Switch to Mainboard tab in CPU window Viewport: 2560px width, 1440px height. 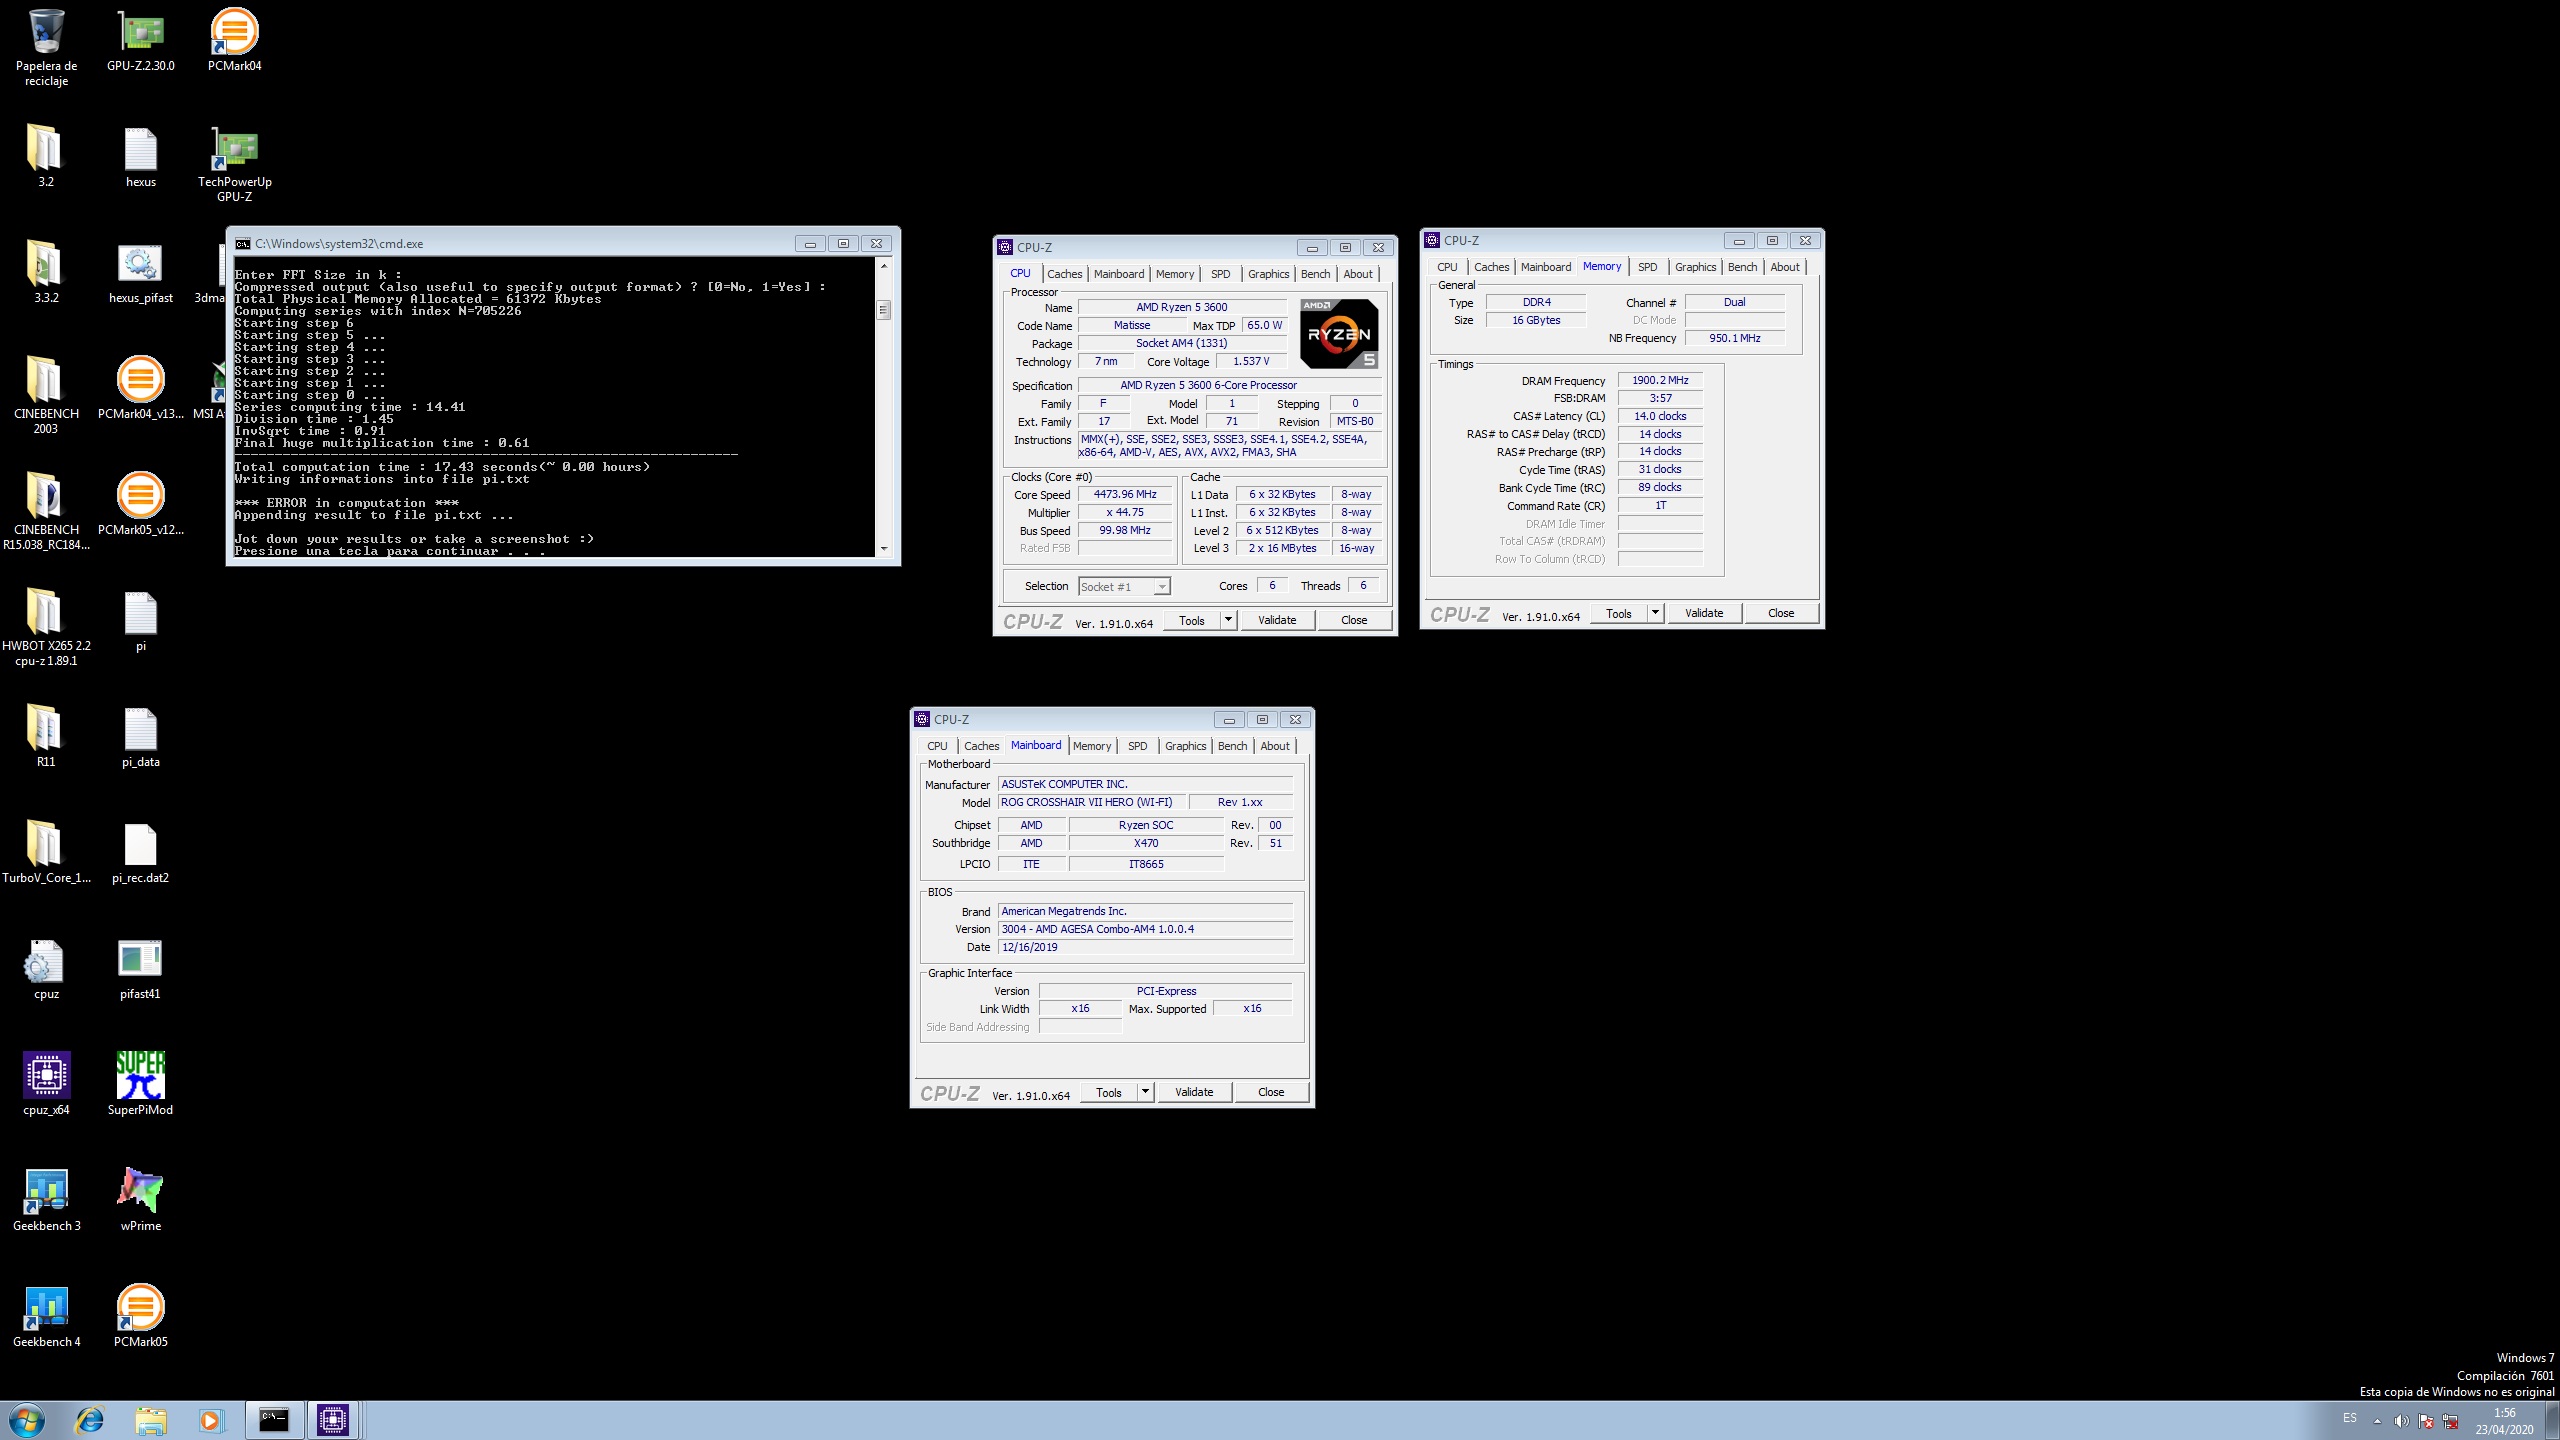coord(1119,274)
